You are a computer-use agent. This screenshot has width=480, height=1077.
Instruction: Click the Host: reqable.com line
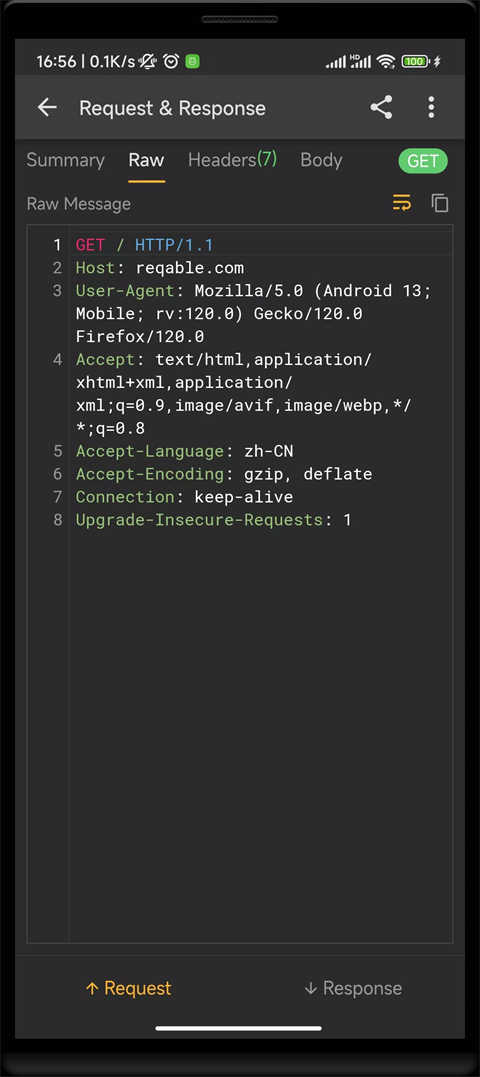pos(160,268)
